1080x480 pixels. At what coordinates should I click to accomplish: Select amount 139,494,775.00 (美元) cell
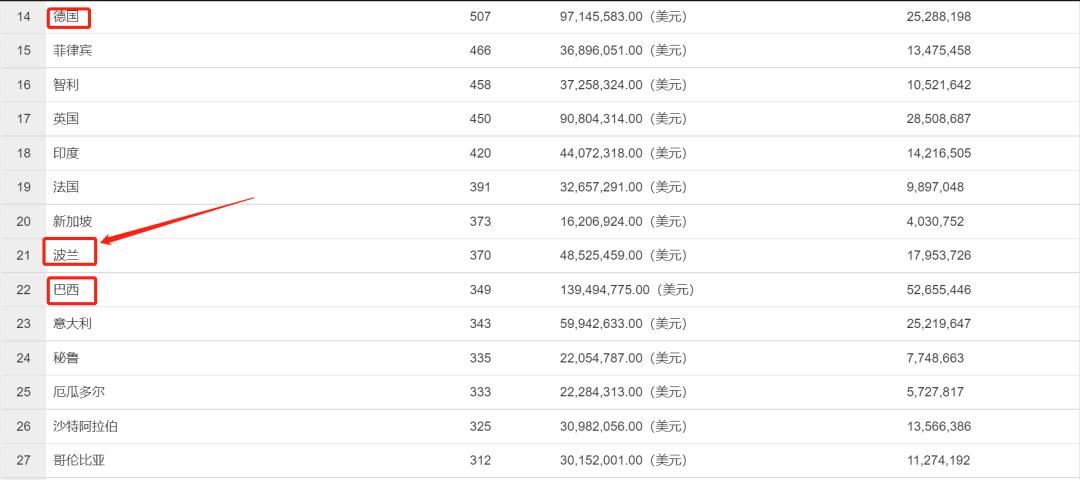pos(627,290)
